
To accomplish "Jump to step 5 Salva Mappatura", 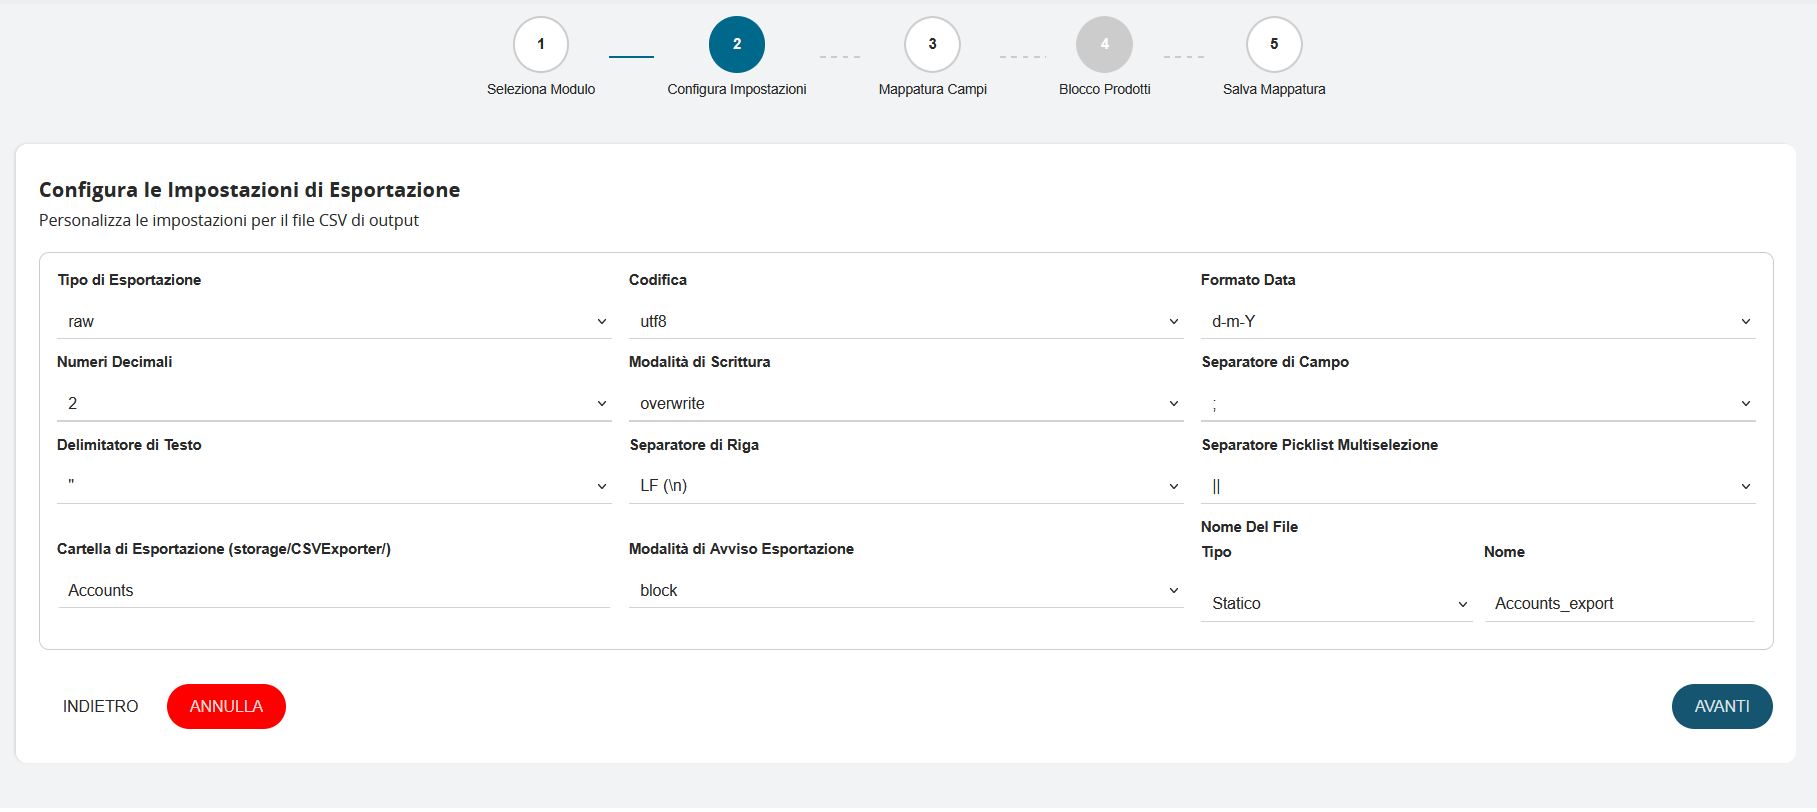I will (x=1274, y=45).
